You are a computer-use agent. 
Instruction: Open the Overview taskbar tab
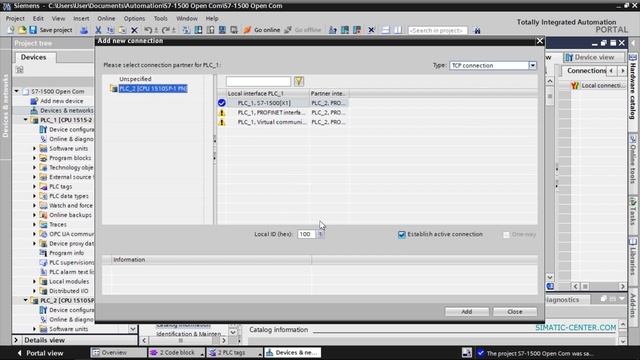click(118, 353)
